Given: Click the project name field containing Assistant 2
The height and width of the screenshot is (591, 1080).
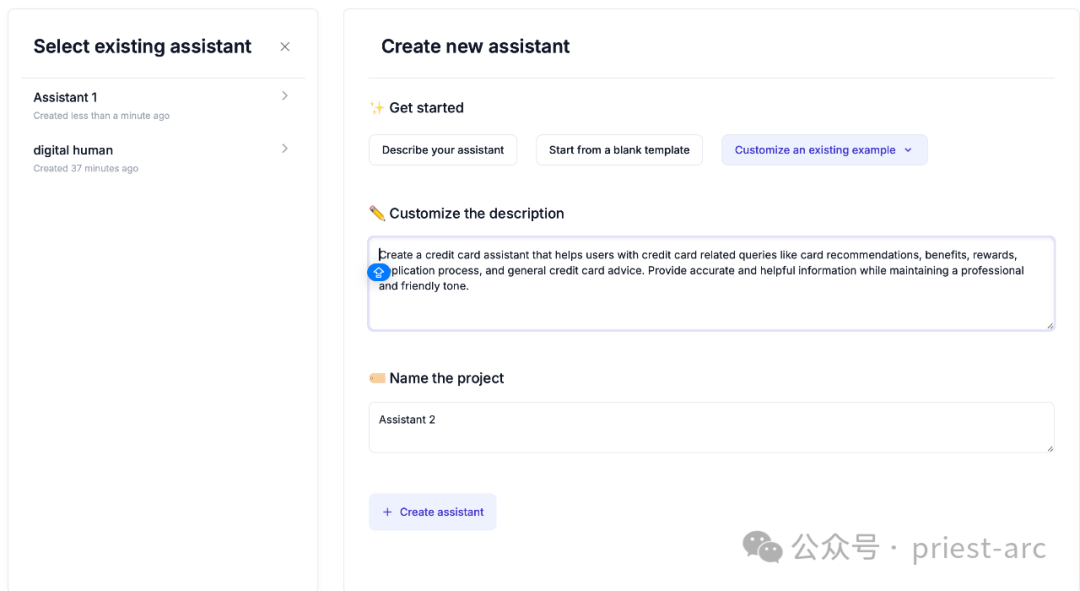Looking at the screenshot, I should coord(710,427).
